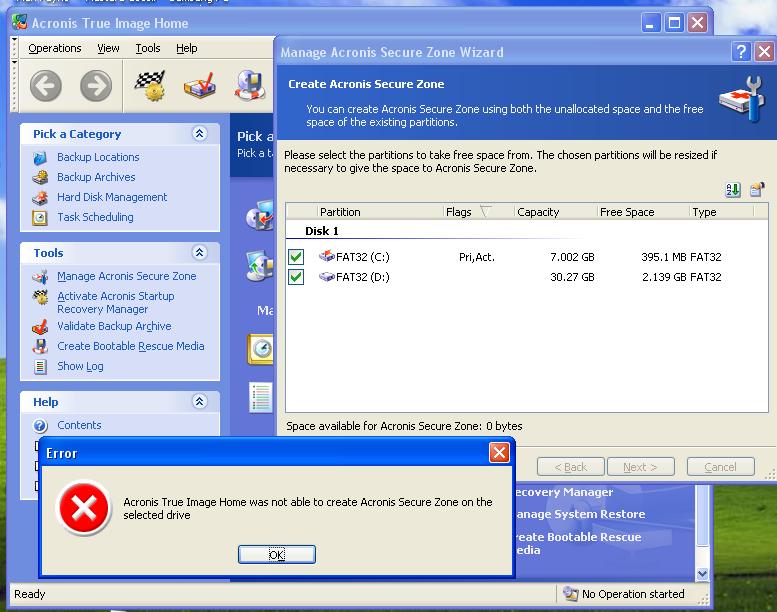Sort by the Free Space column header
777x612 pixels.
coord(643,212)
